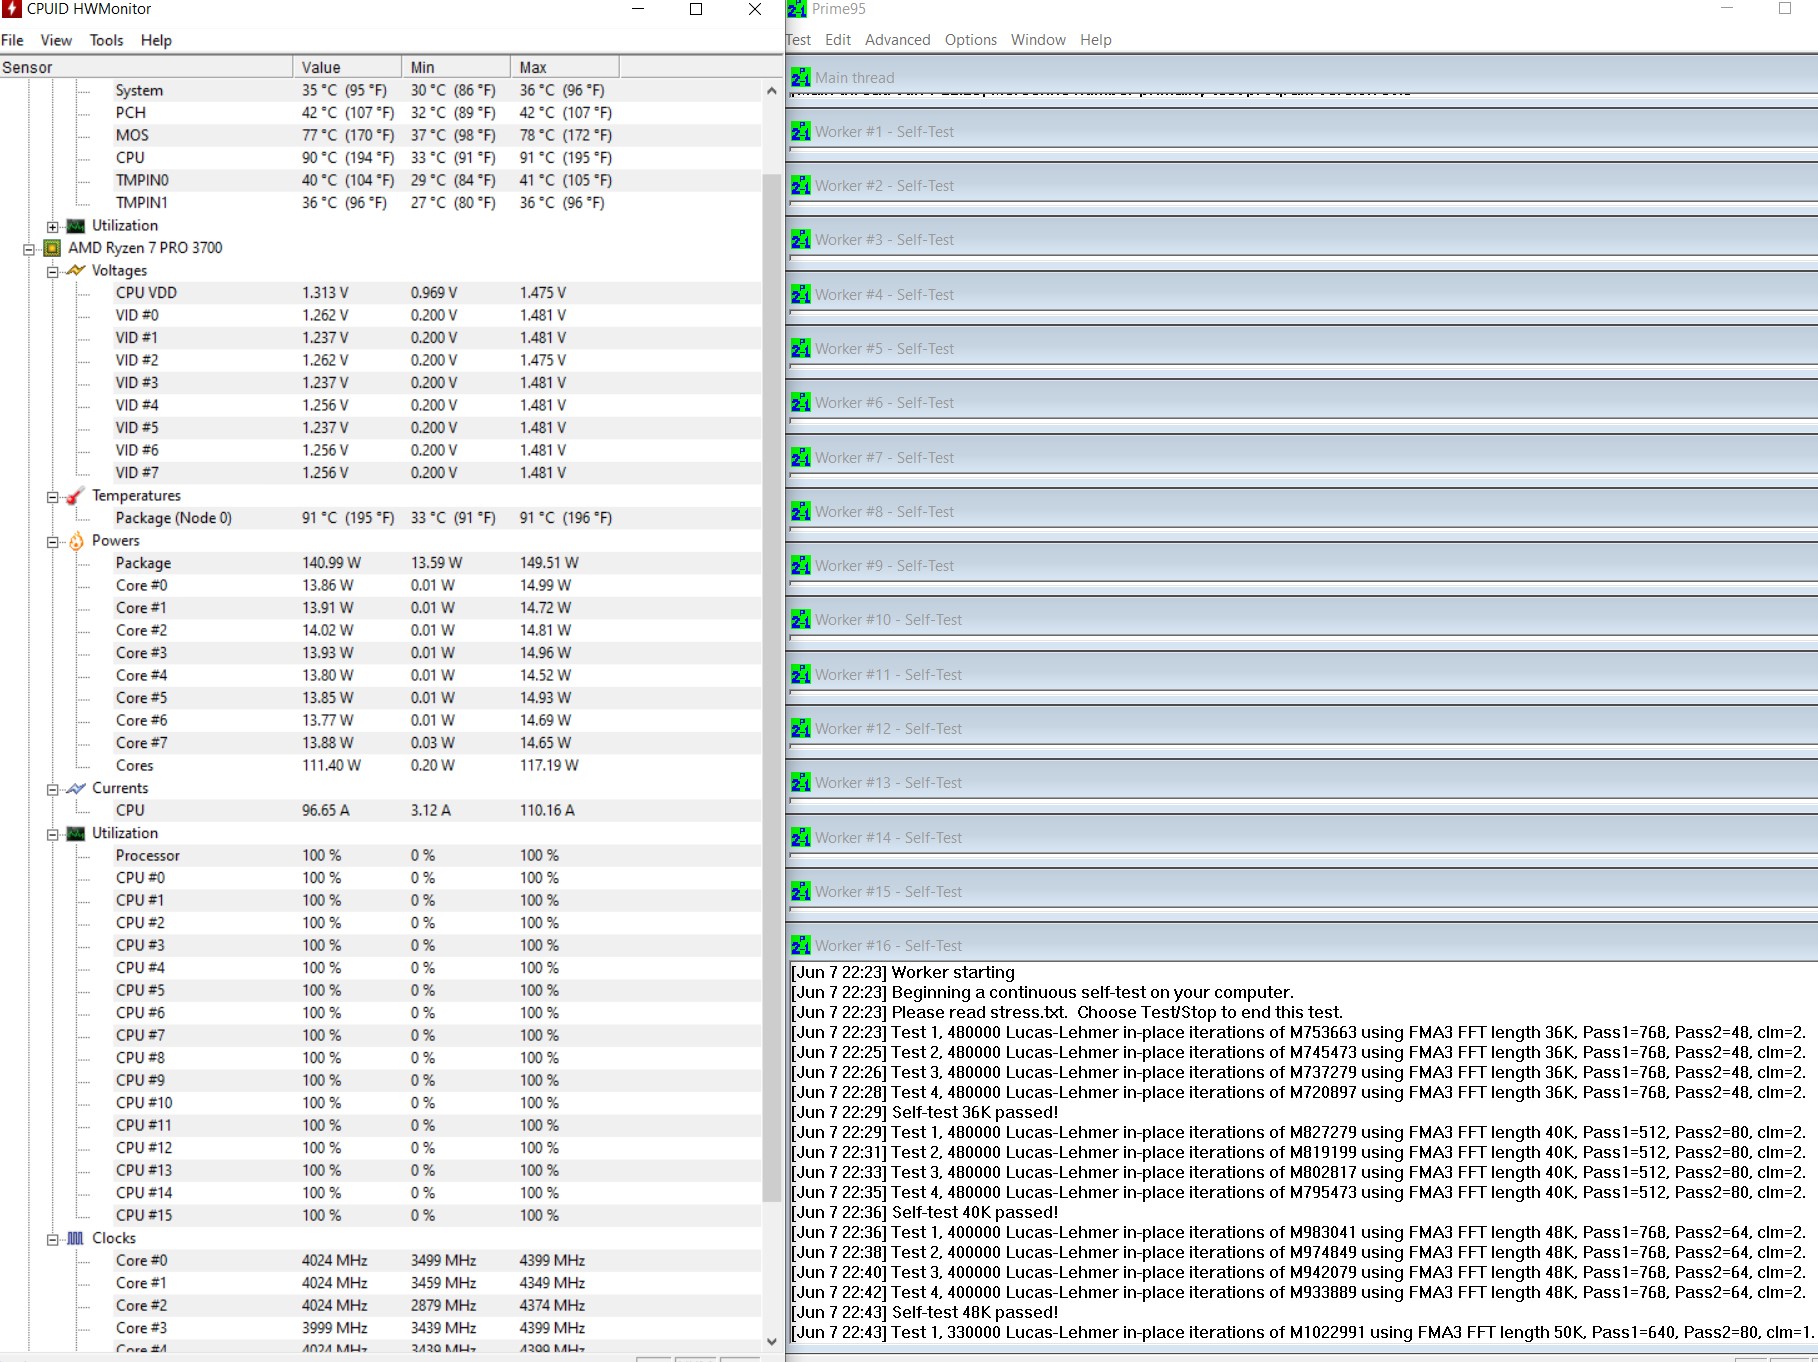Collapse the Powers section
The width and height of the screenshot is (1818, 1362).
53,542
